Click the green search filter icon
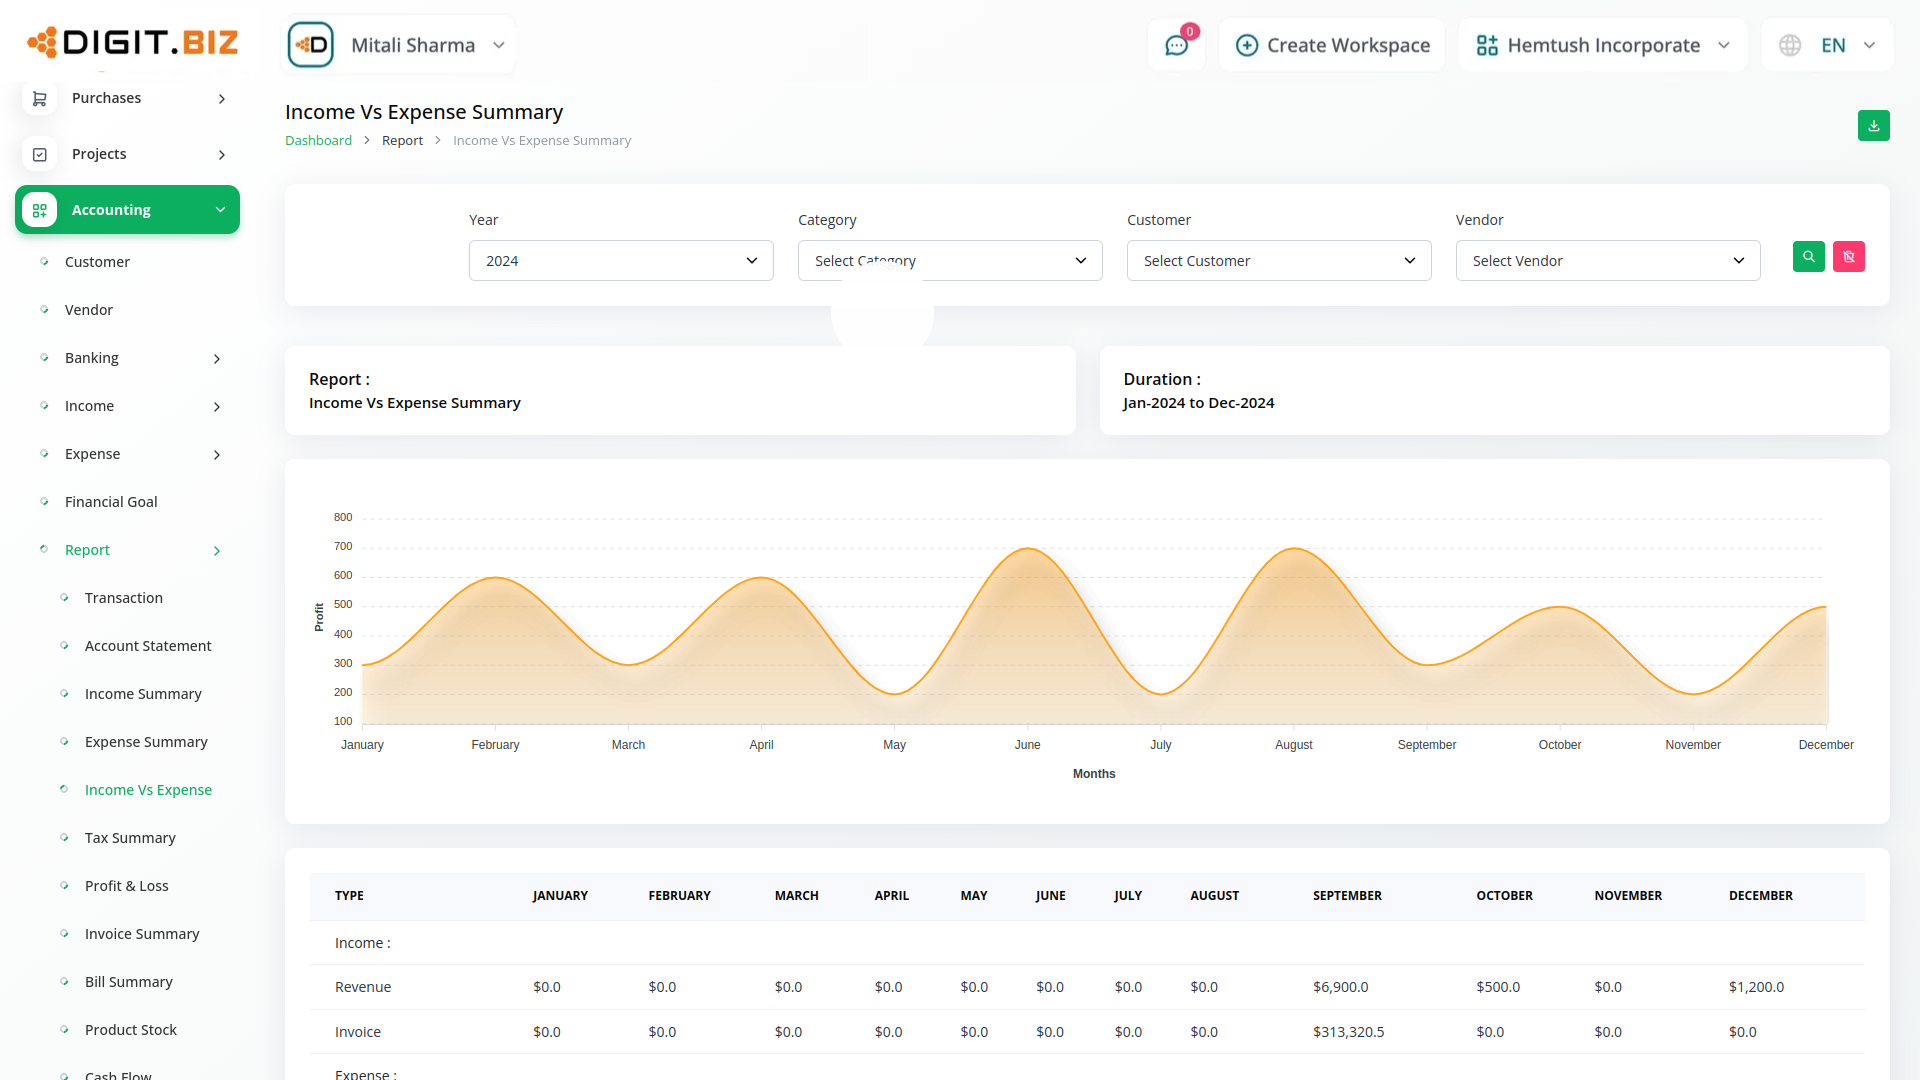Screen dimensions: 1920x1080 (x=1808, y=257)
